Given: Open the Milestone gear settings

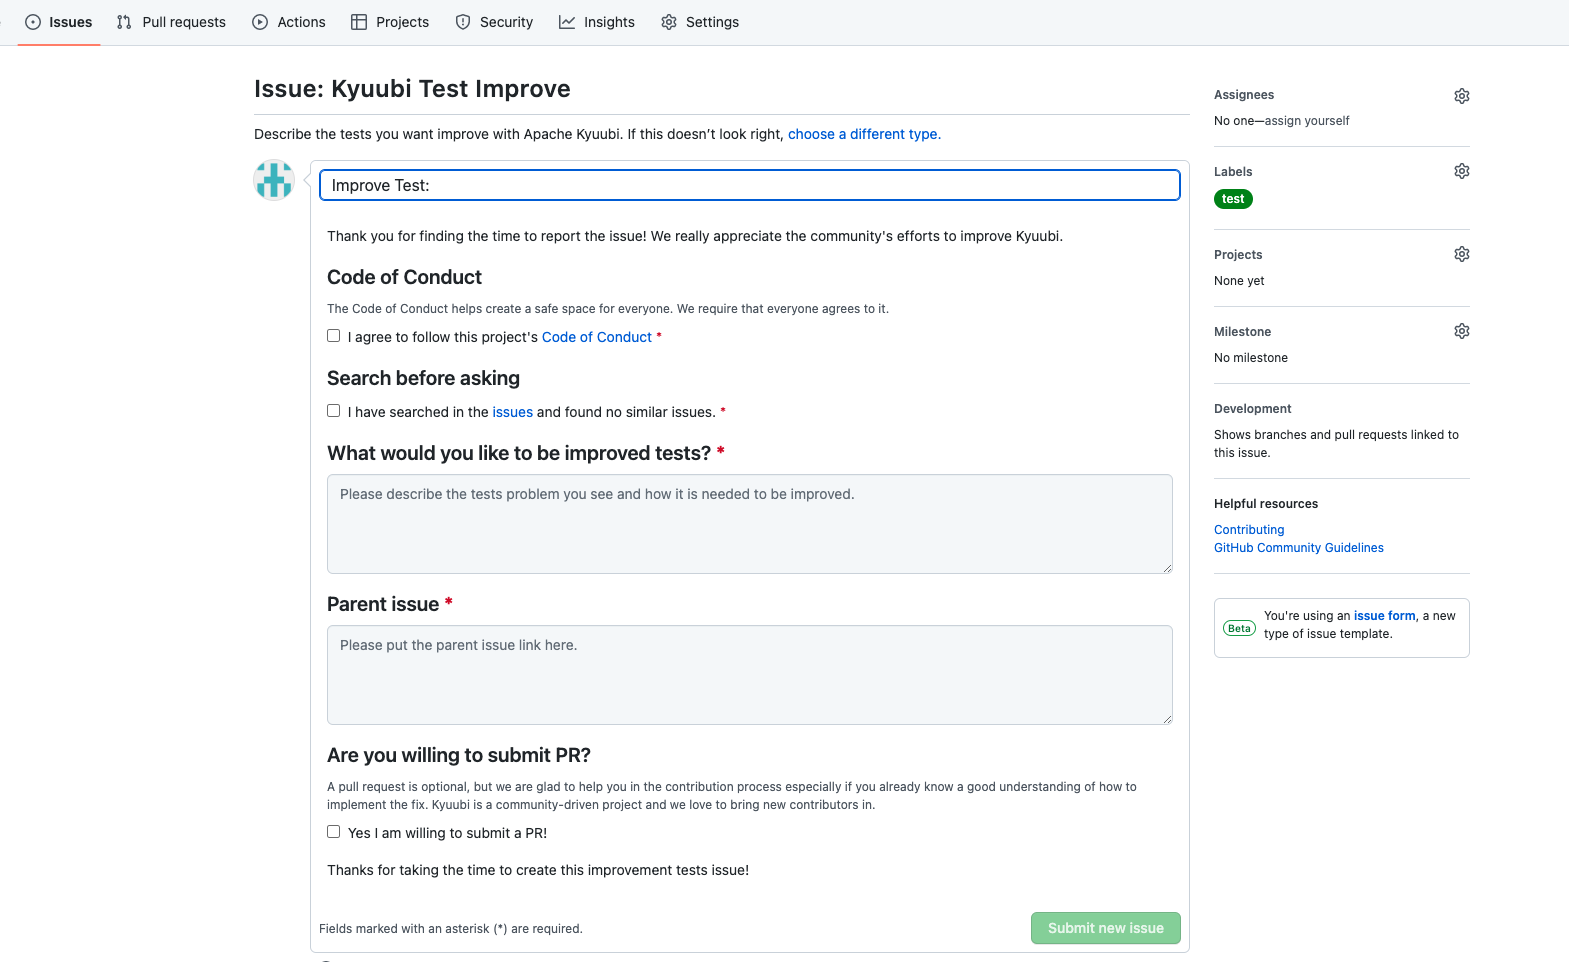Looking at the screenshot, I should [1461, 331].
